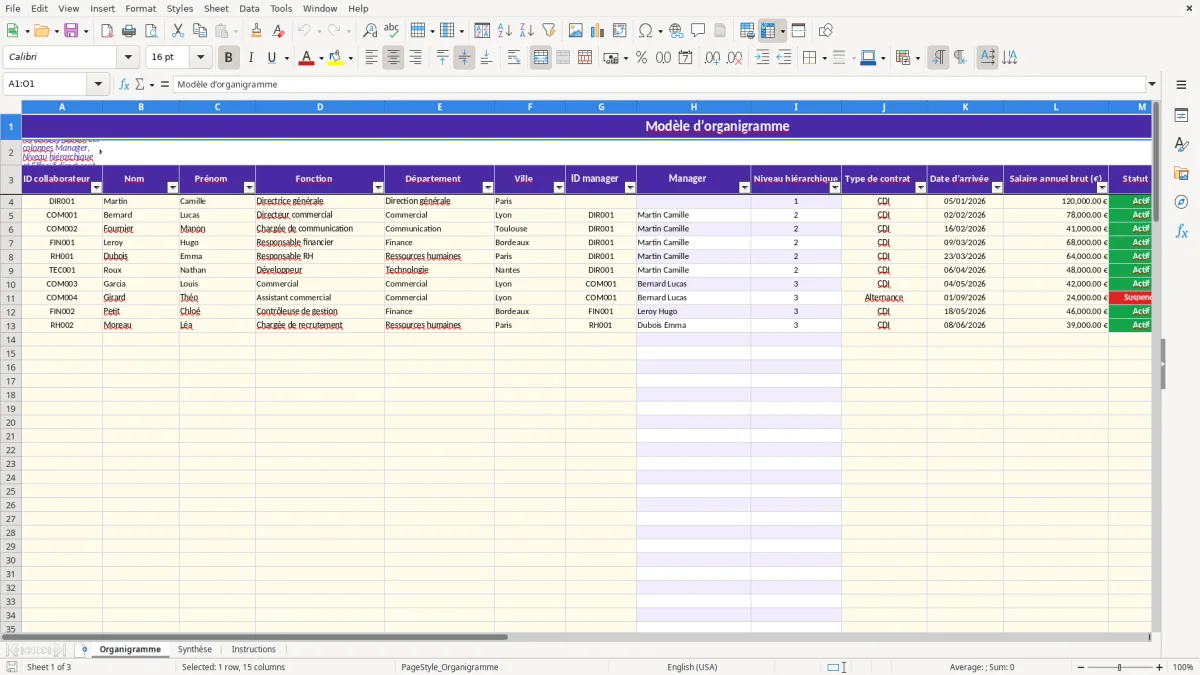Run the Spelling check icon
Image resolution: width=1200 pixels, height=675 pixels.
(x=392, y=31)
